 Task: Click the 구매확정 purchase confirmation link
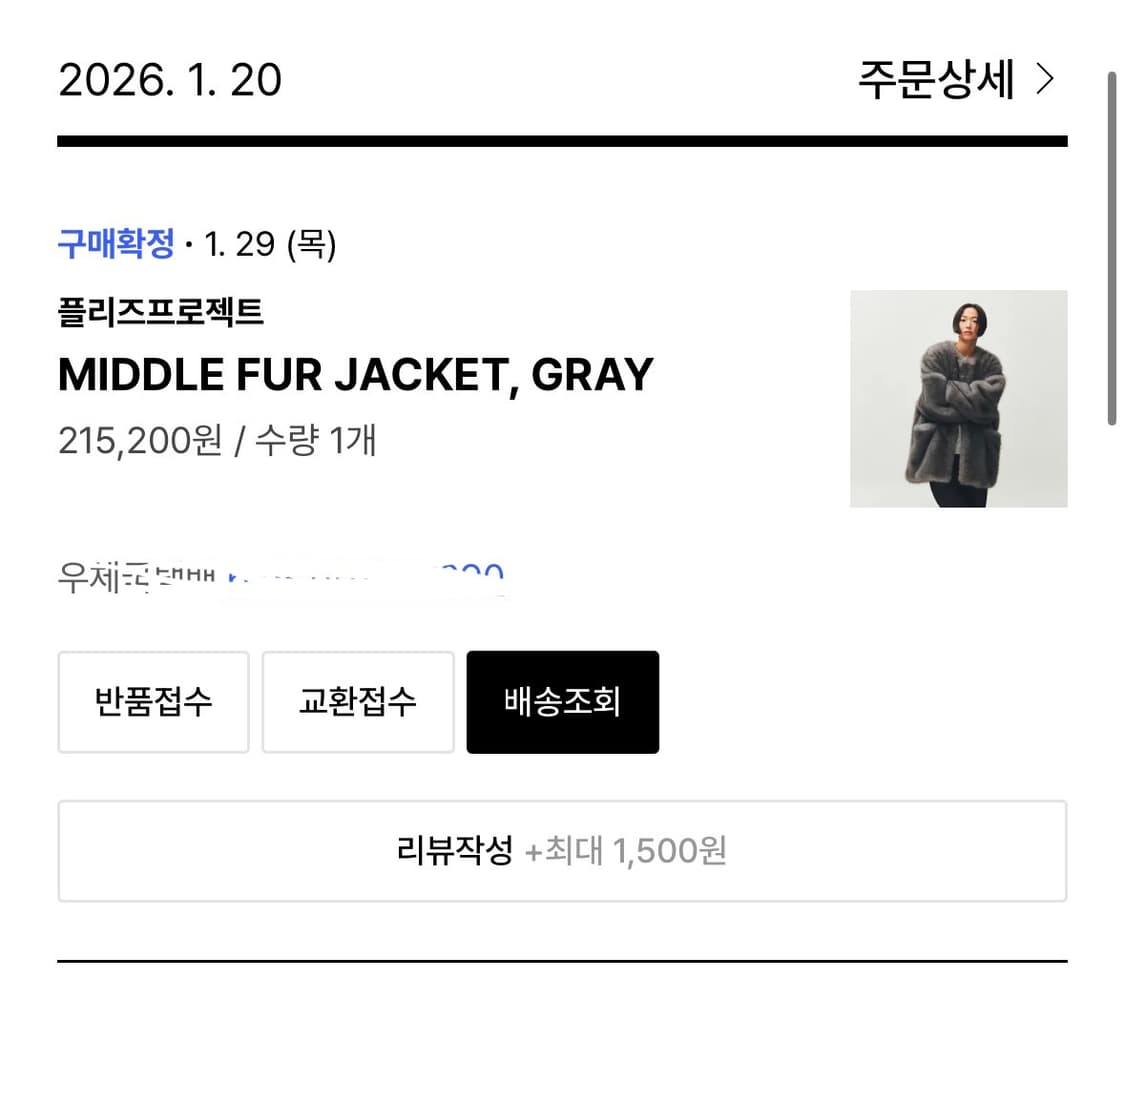click(115, 243)
